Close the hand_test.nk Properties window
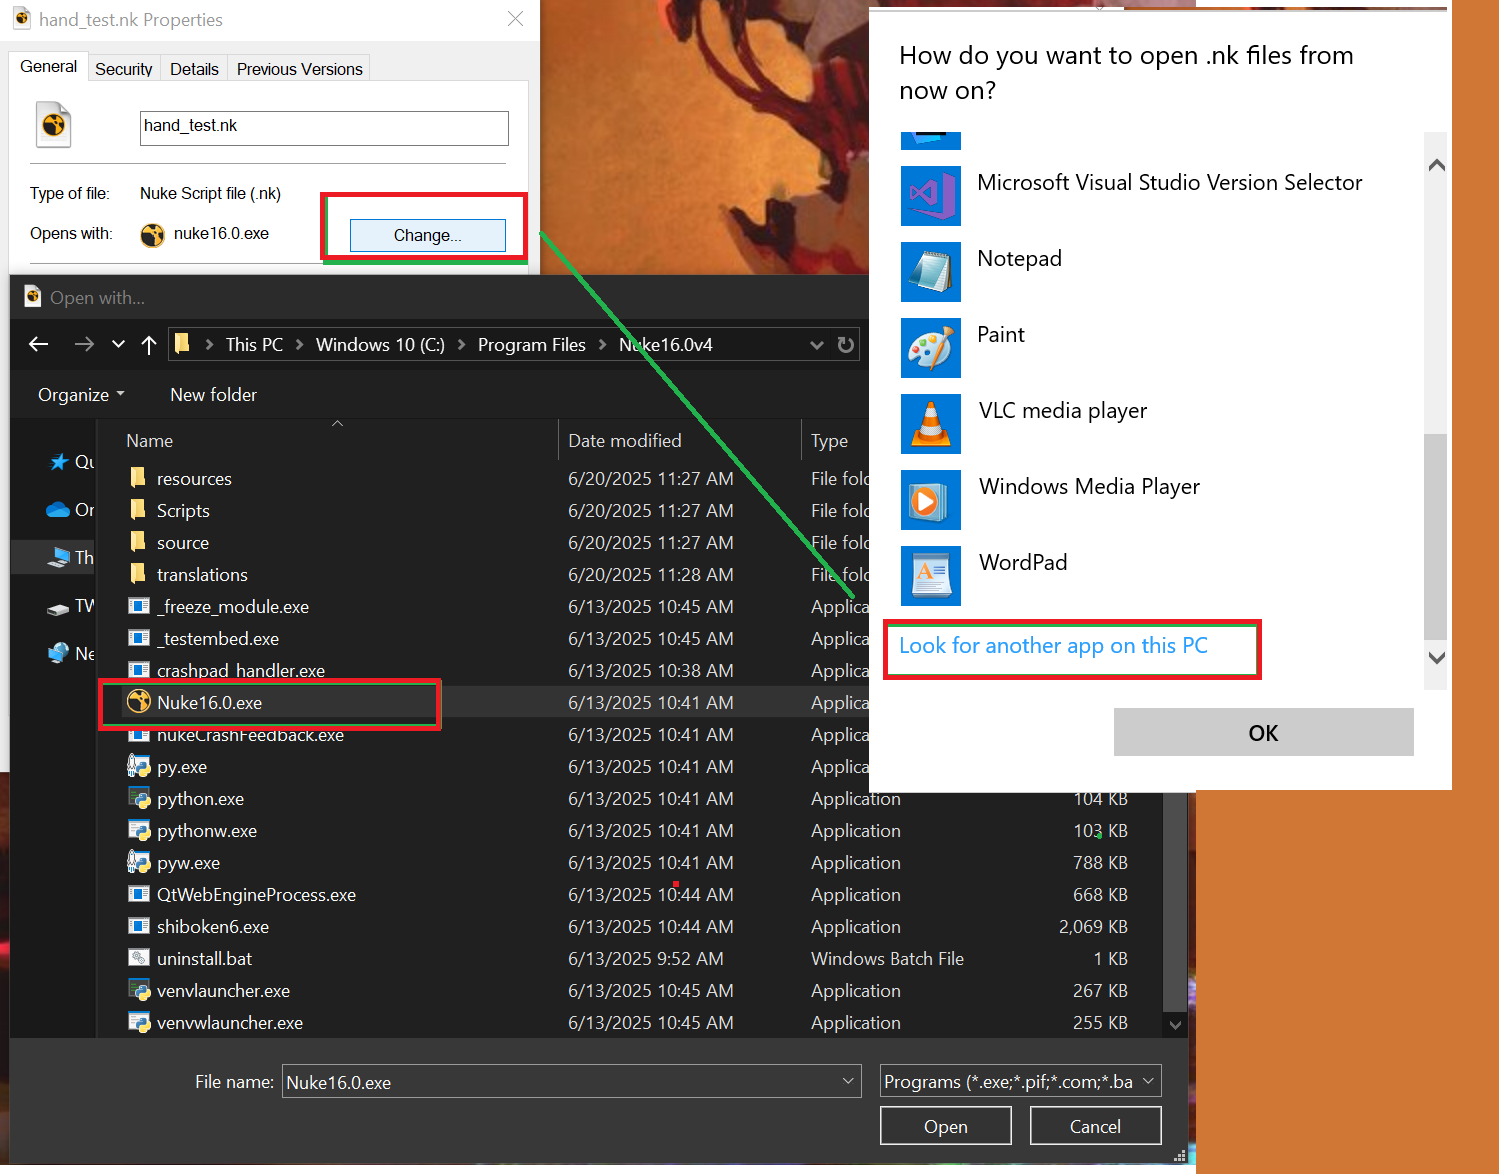 point(515,19)
